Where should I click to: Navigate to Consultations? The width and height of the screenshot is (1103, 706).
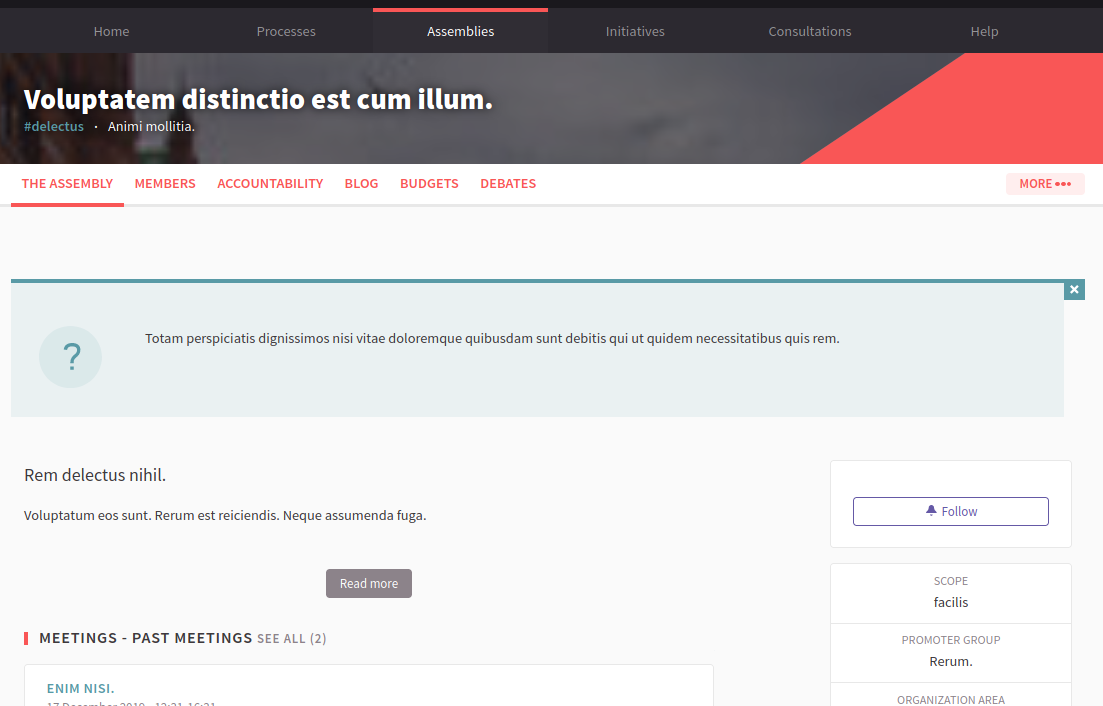coord(809,31)
